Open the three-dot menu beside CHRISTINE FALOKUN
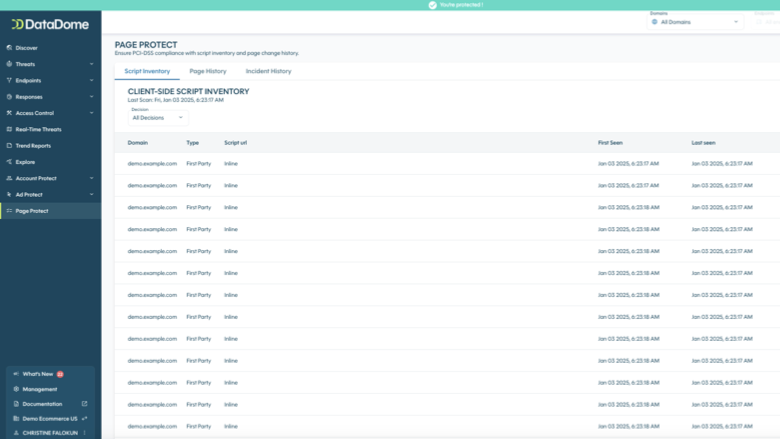The image size is (780, 439). [85, 433]
